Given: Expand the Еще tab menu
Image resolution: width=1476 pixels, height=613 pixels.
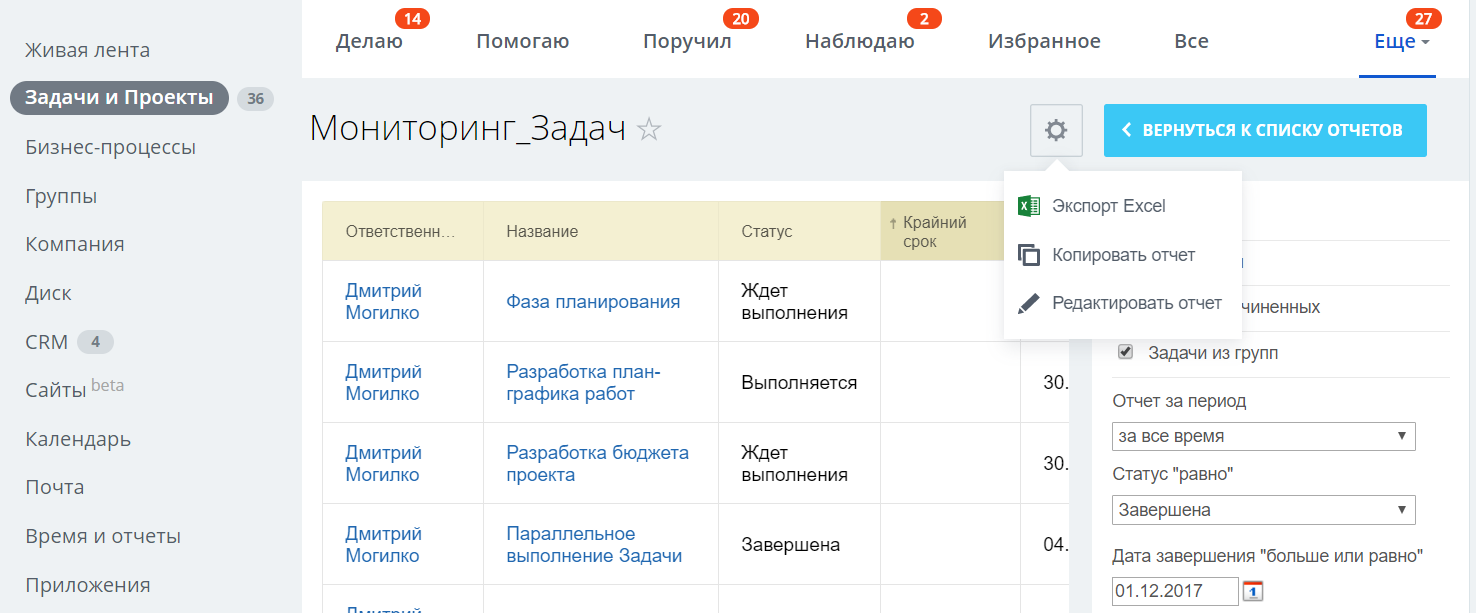Looking at the screenshot, I should (x=1401, y=42).
